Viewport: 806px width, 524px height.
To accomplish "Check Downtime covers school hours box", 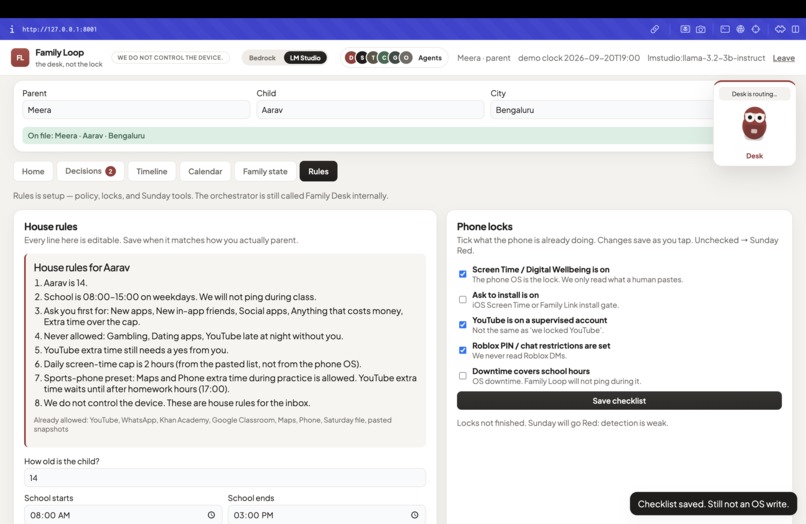I will (463, 375).
